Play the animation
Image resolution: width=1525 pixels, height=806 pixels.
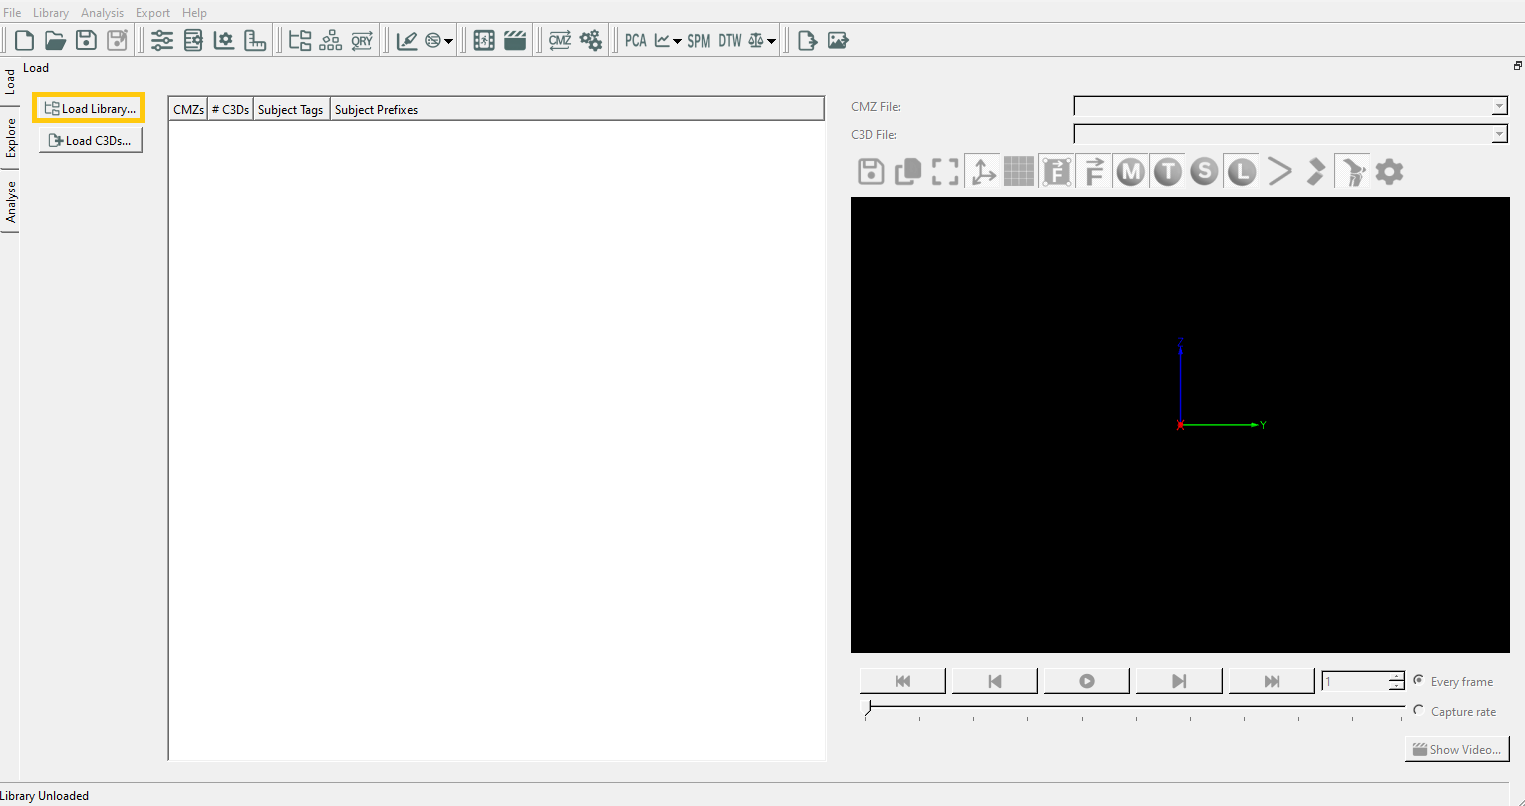[1087, 681]
